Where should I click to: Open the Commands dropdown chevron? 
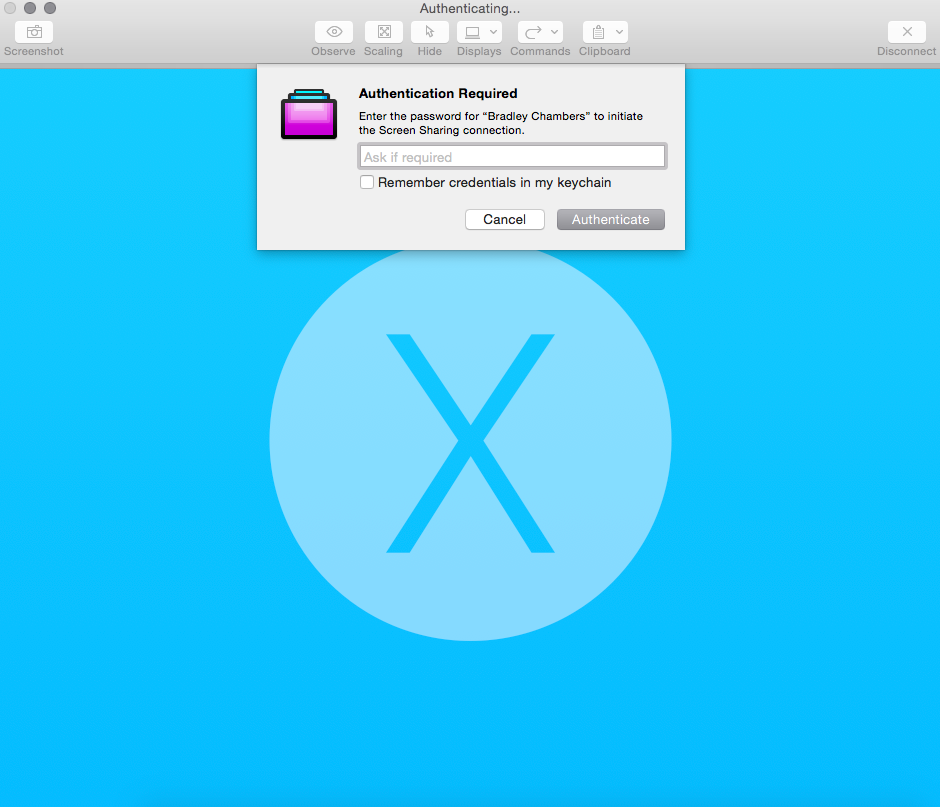[x=555, y=32]
